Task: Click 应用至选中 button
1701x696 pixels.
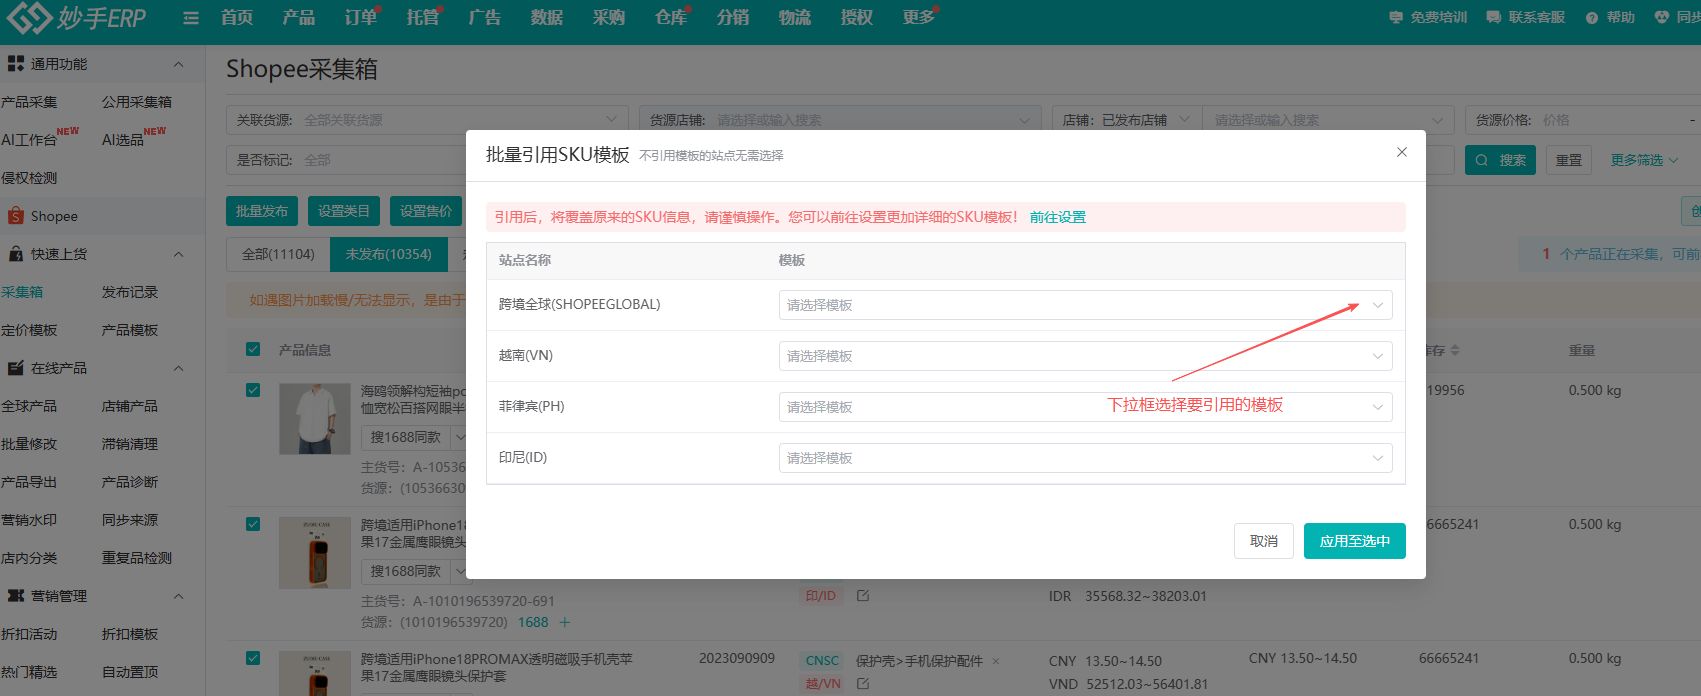Action: pos(1355,541)
